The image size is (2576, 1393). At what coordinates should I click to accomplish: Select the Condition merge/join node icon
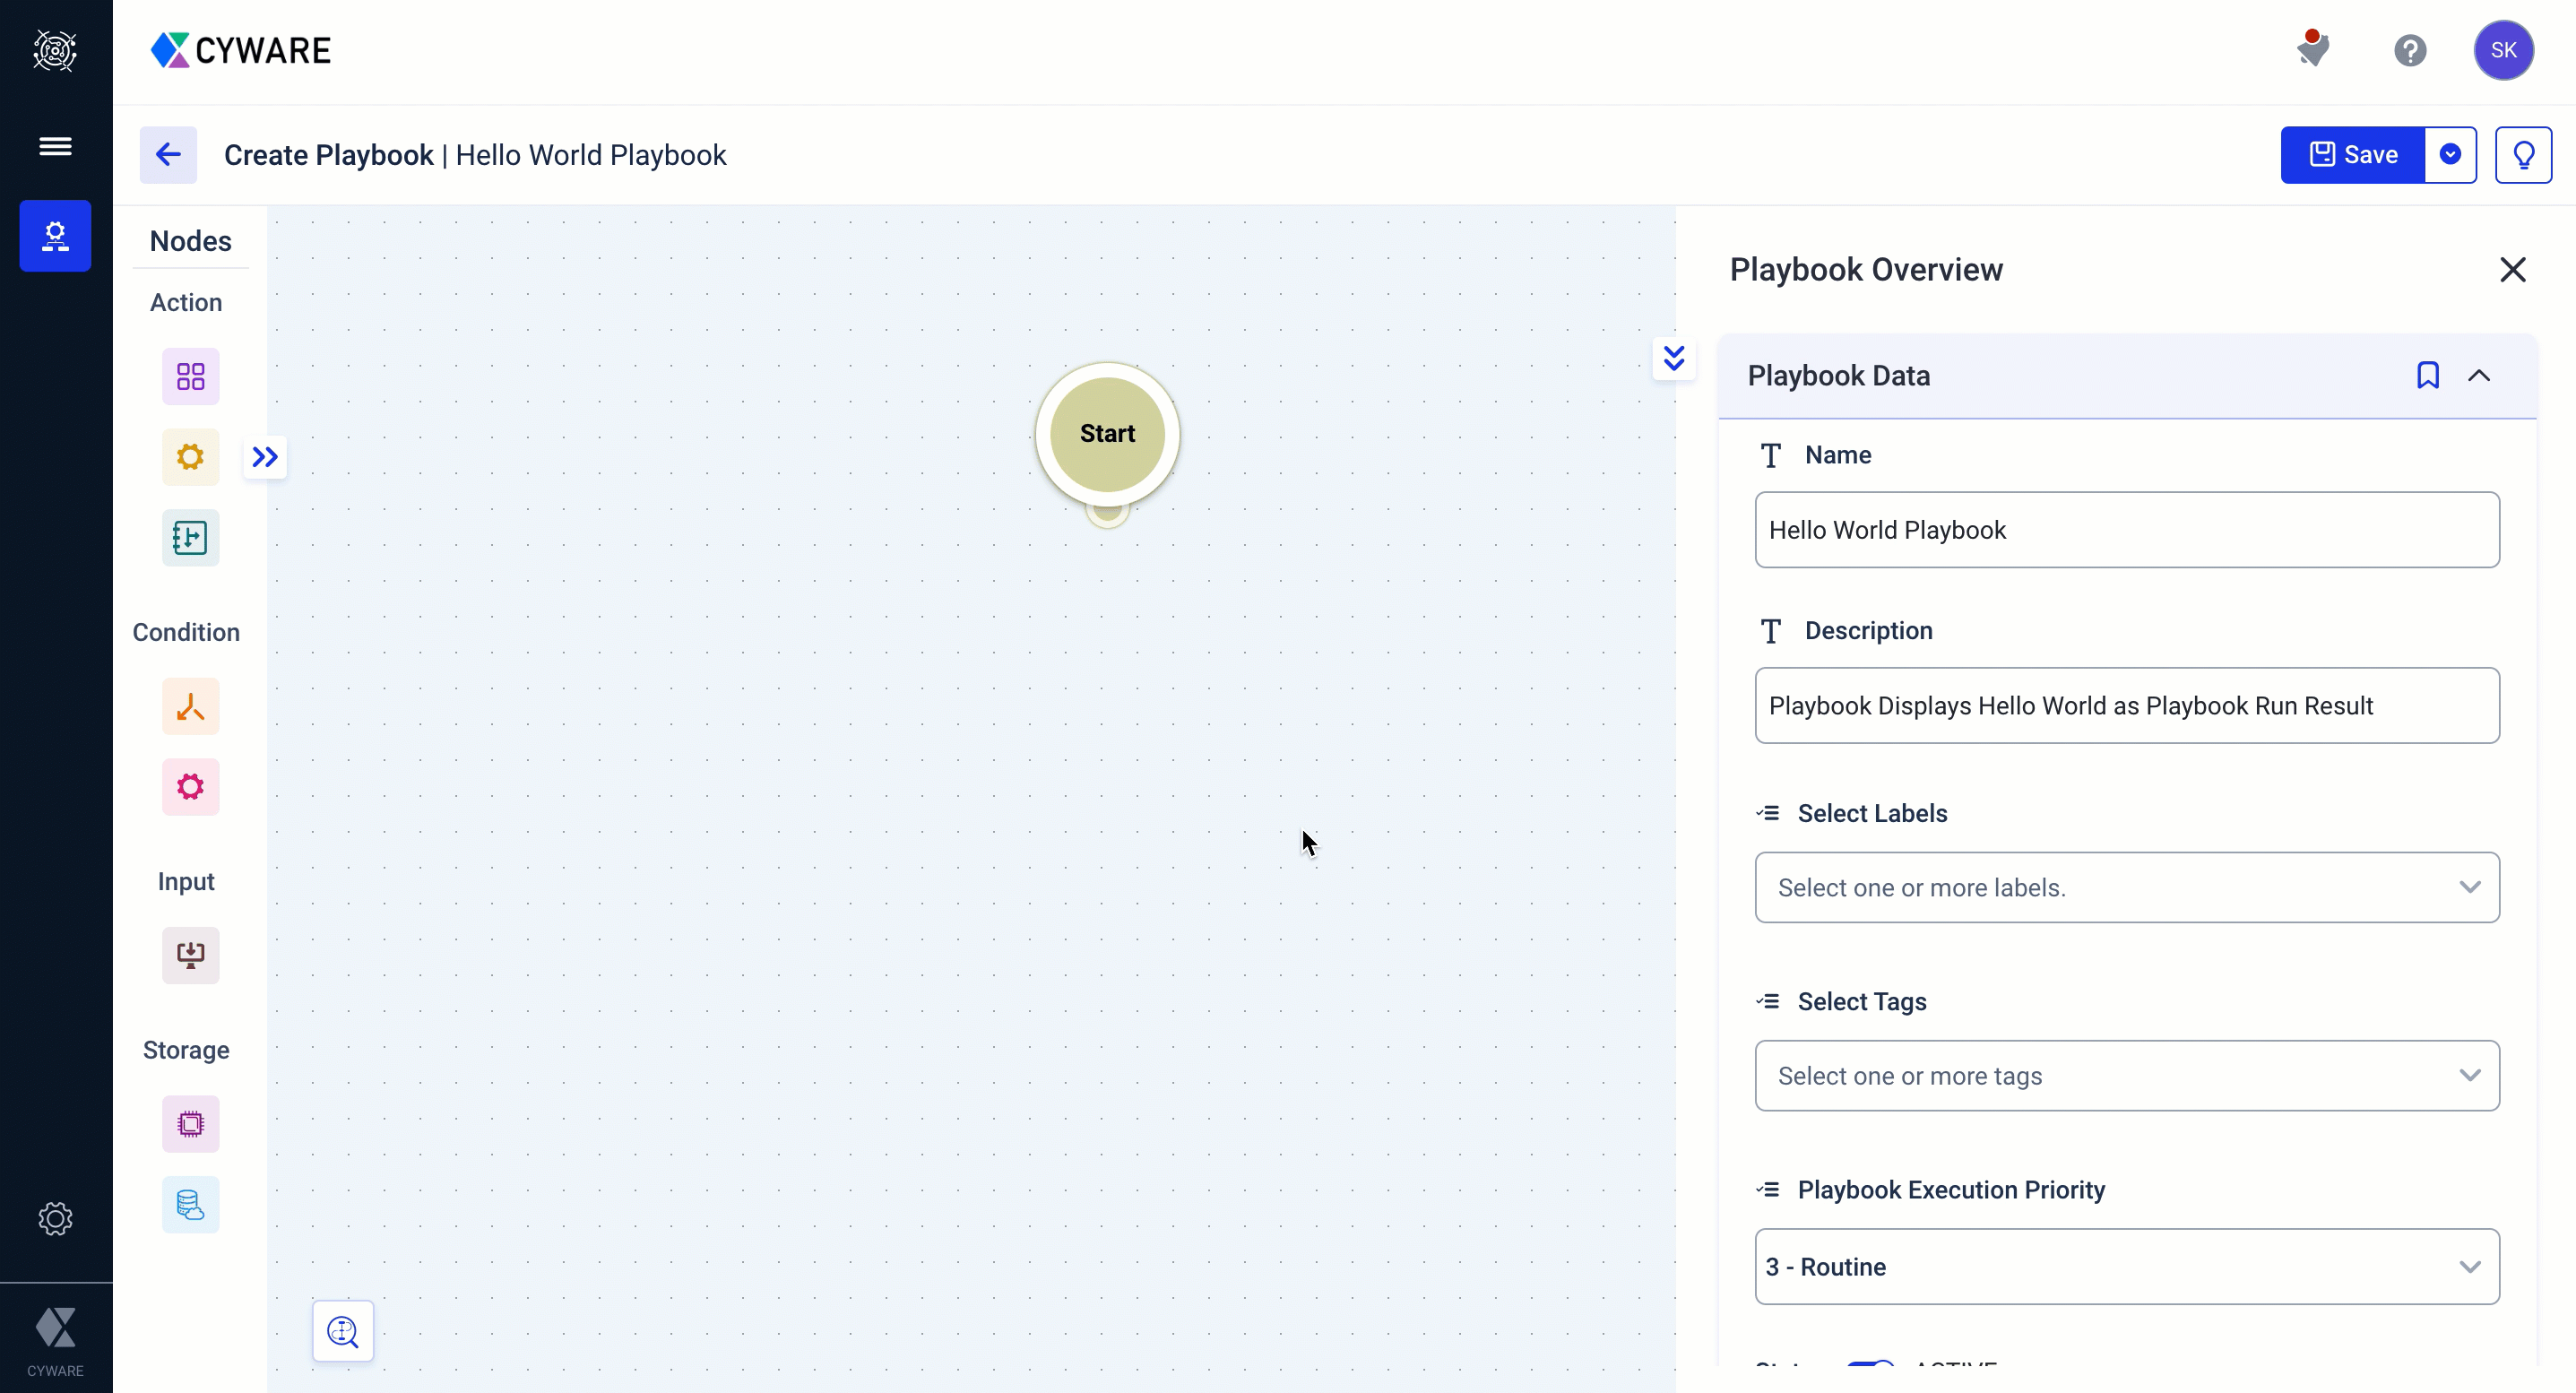coord(188,706)
